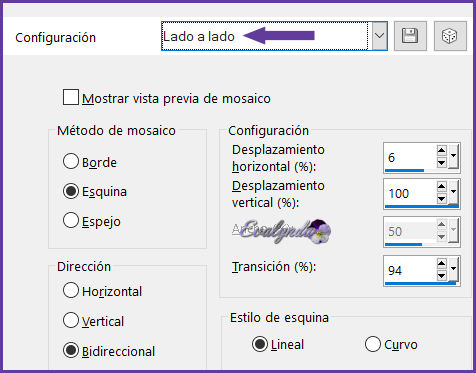
Task: Decrease vertical offset with down arrow
Action: coord(441,199)
